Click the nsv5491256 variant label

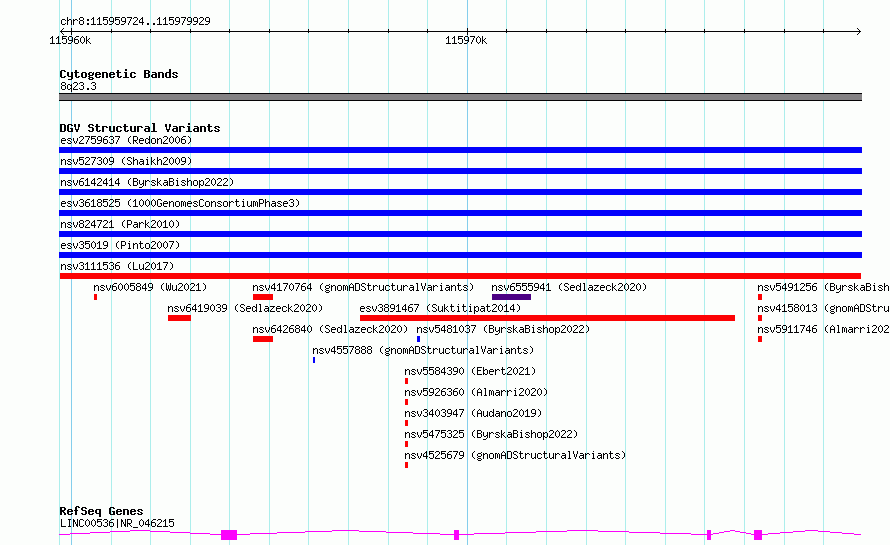tap(823, 287)
